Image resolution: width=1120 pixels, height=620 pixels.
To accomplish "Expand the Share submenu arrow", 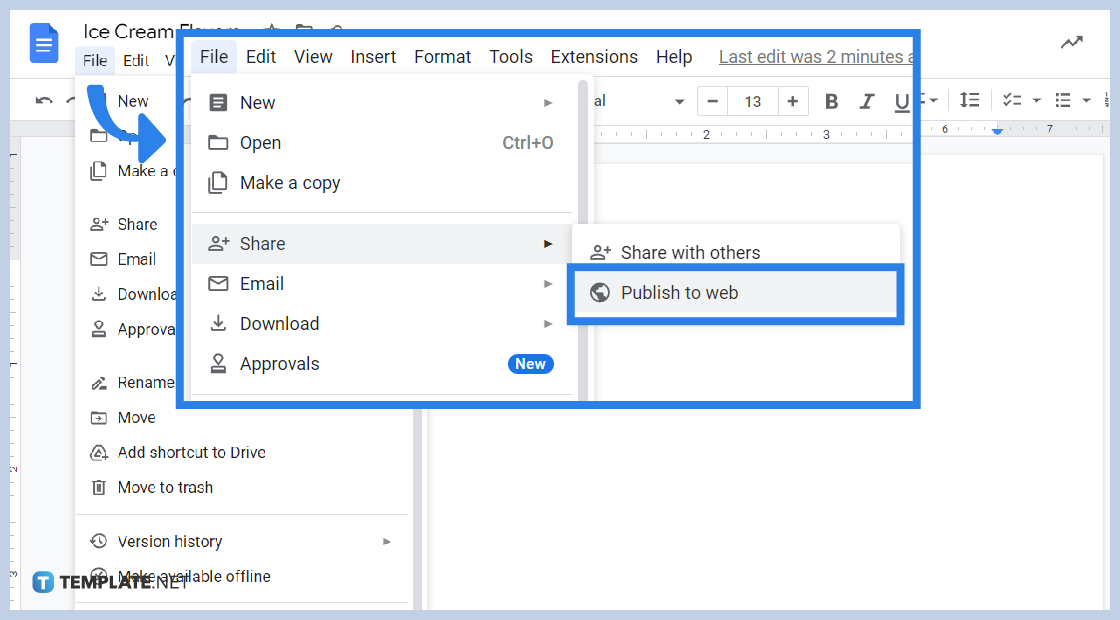I will [548, 243].
